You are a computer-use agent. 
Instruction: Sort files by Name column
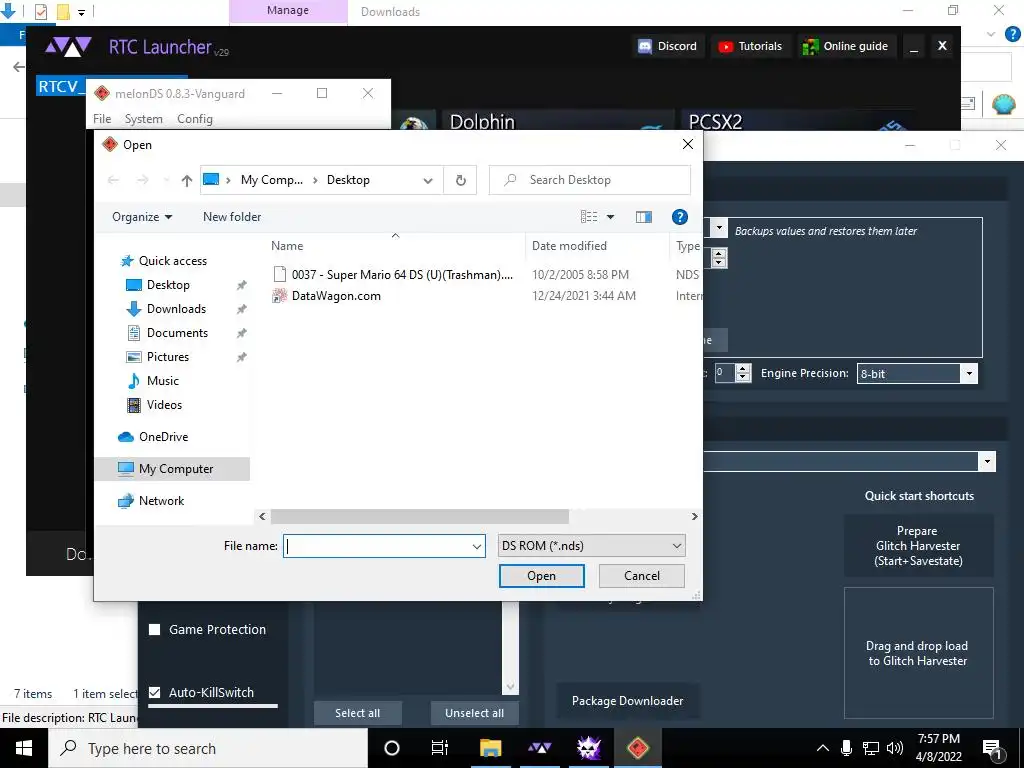287,246
